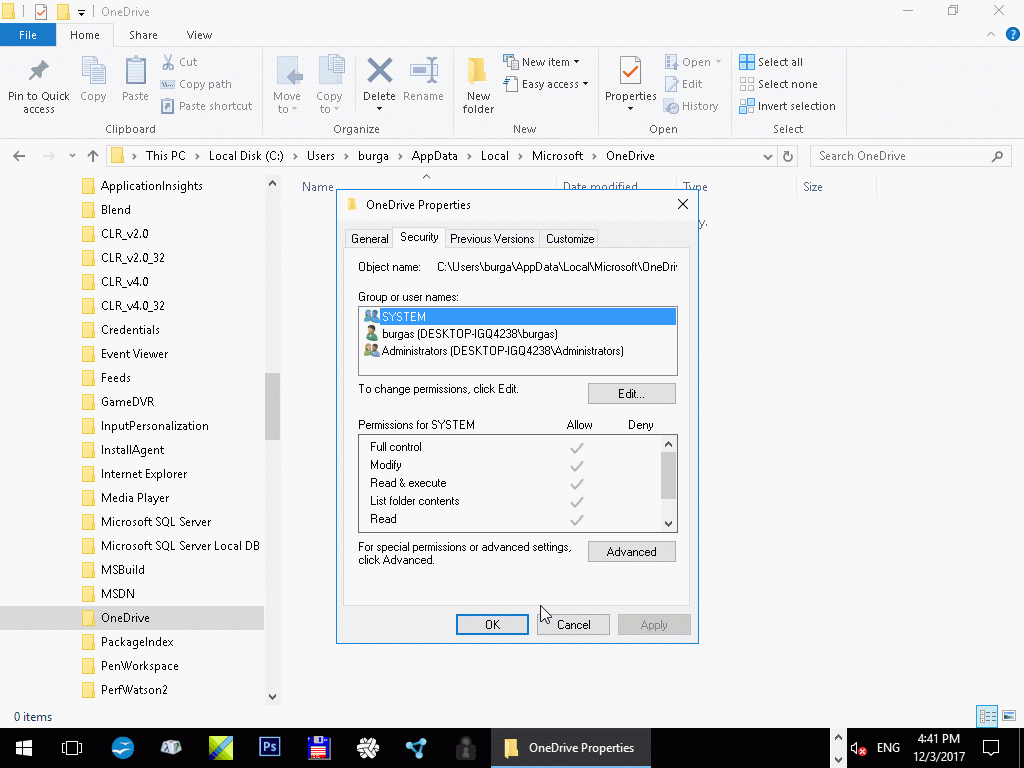Viewport: 1024px width, 768px height.
Task: Click the Delete X icon
Action: coord(379,71)
